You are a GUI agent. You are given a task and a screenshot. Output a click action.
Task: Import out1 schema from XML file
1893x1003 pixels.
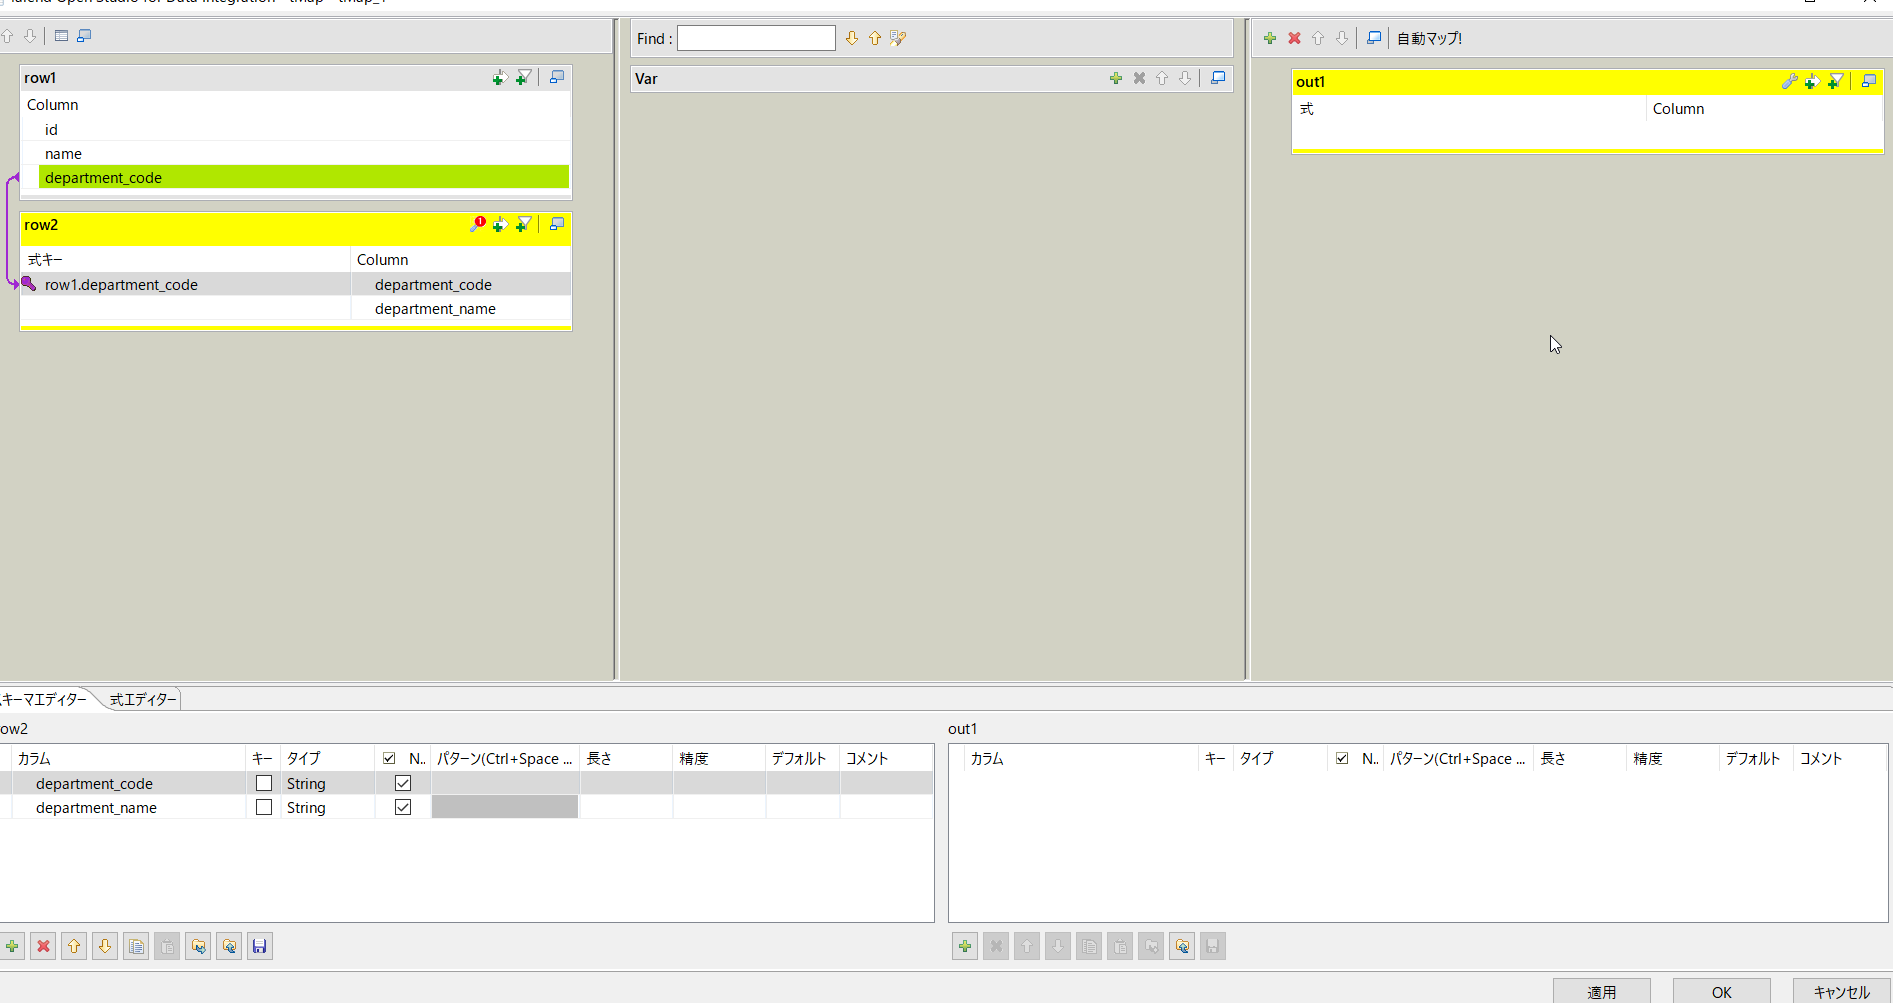click(x=1182, y=946)
